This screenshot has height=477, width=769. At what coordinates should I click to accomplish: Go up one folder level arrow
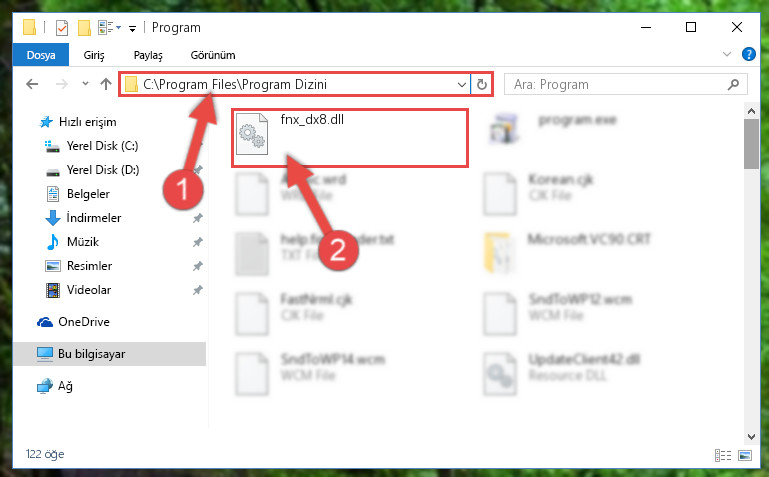(106, 84)
